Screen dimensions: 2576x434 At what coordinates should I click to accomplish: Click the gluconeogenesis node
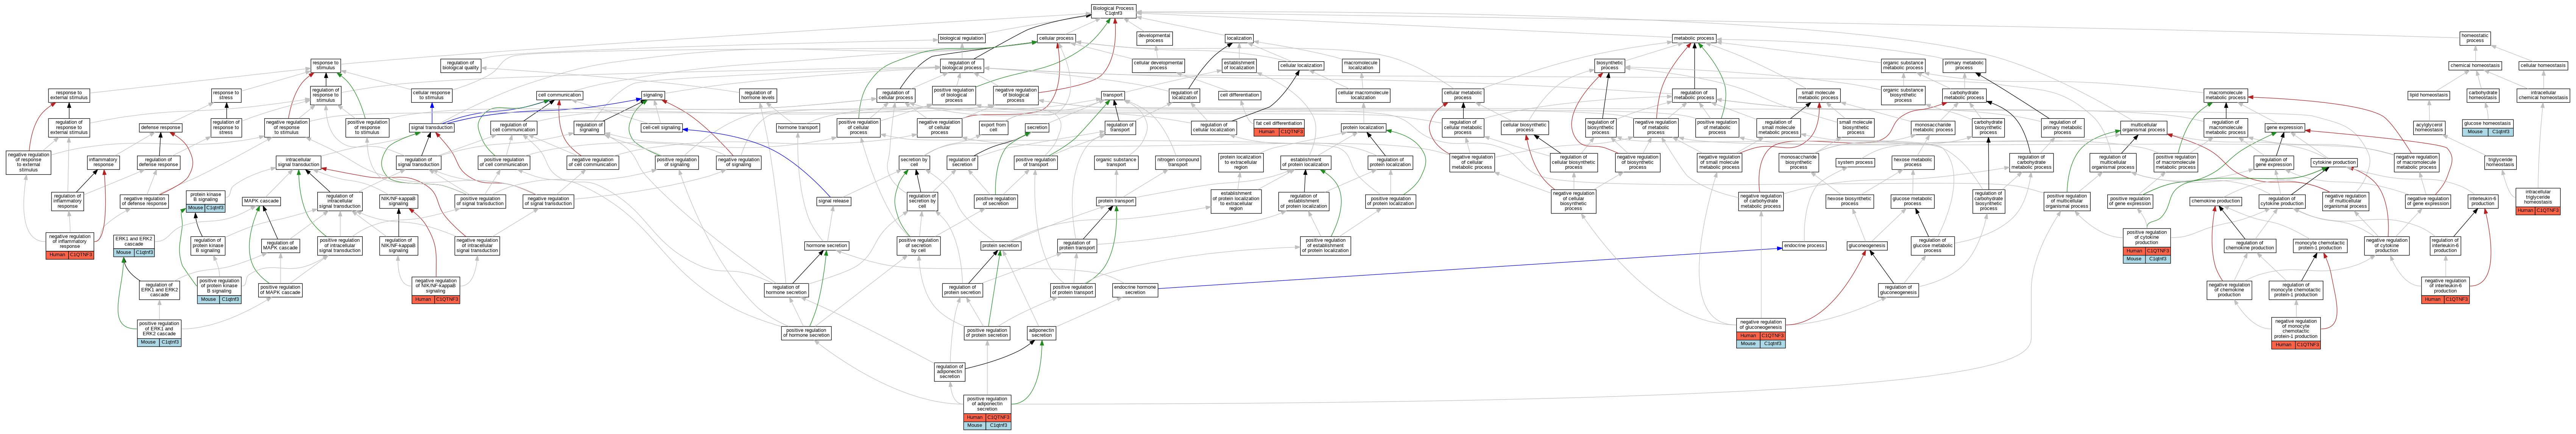tap(1866, 245)
